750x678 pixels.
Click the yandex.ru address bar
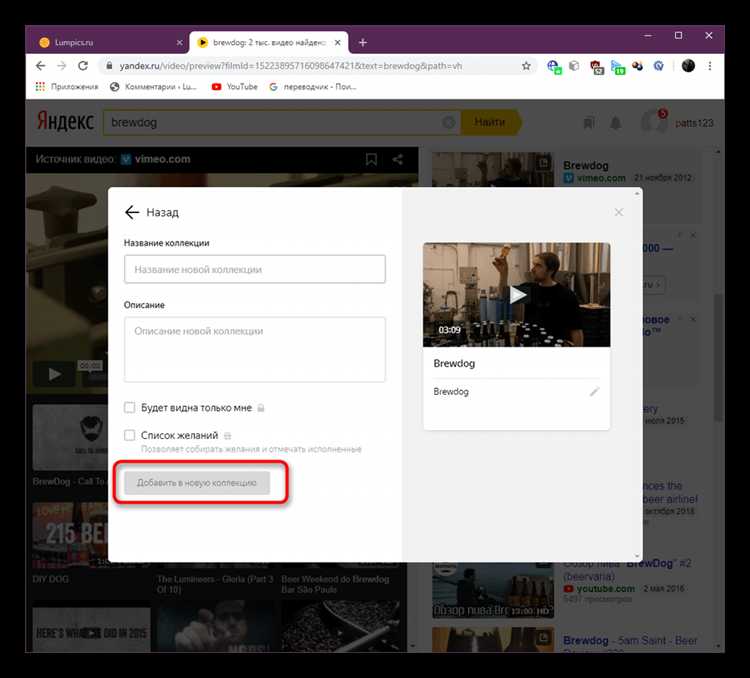[x=306, y=66]
